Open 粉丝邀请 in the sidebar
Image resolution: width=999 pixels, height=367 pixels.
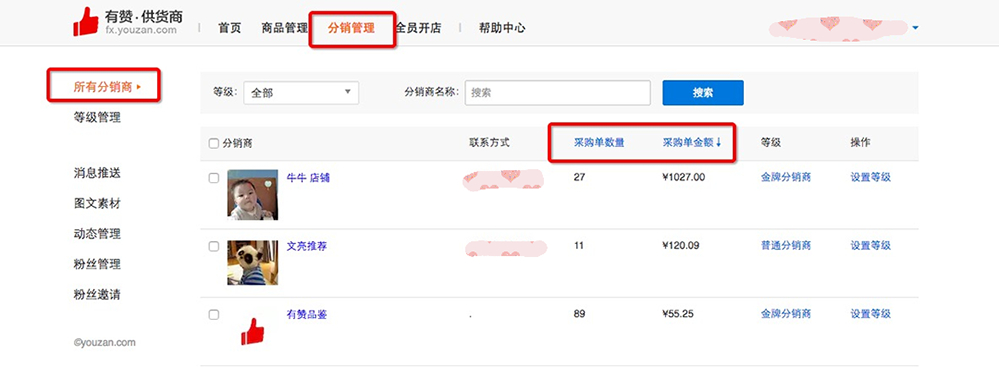pos(97,295)
